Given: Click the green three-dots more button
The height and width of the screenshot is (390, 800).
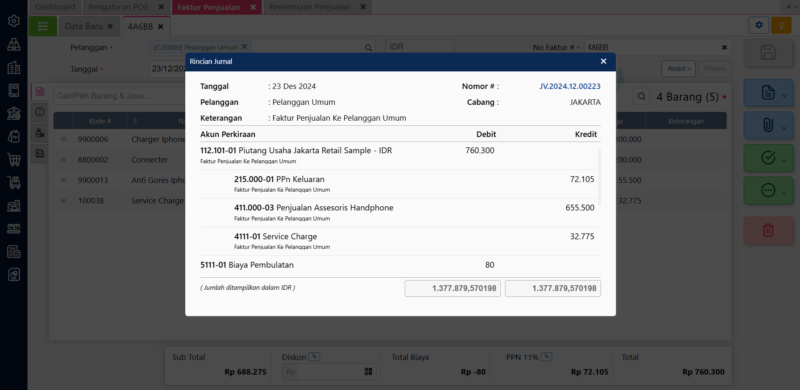Looking at the screenshot, I should tap(767, 190).
